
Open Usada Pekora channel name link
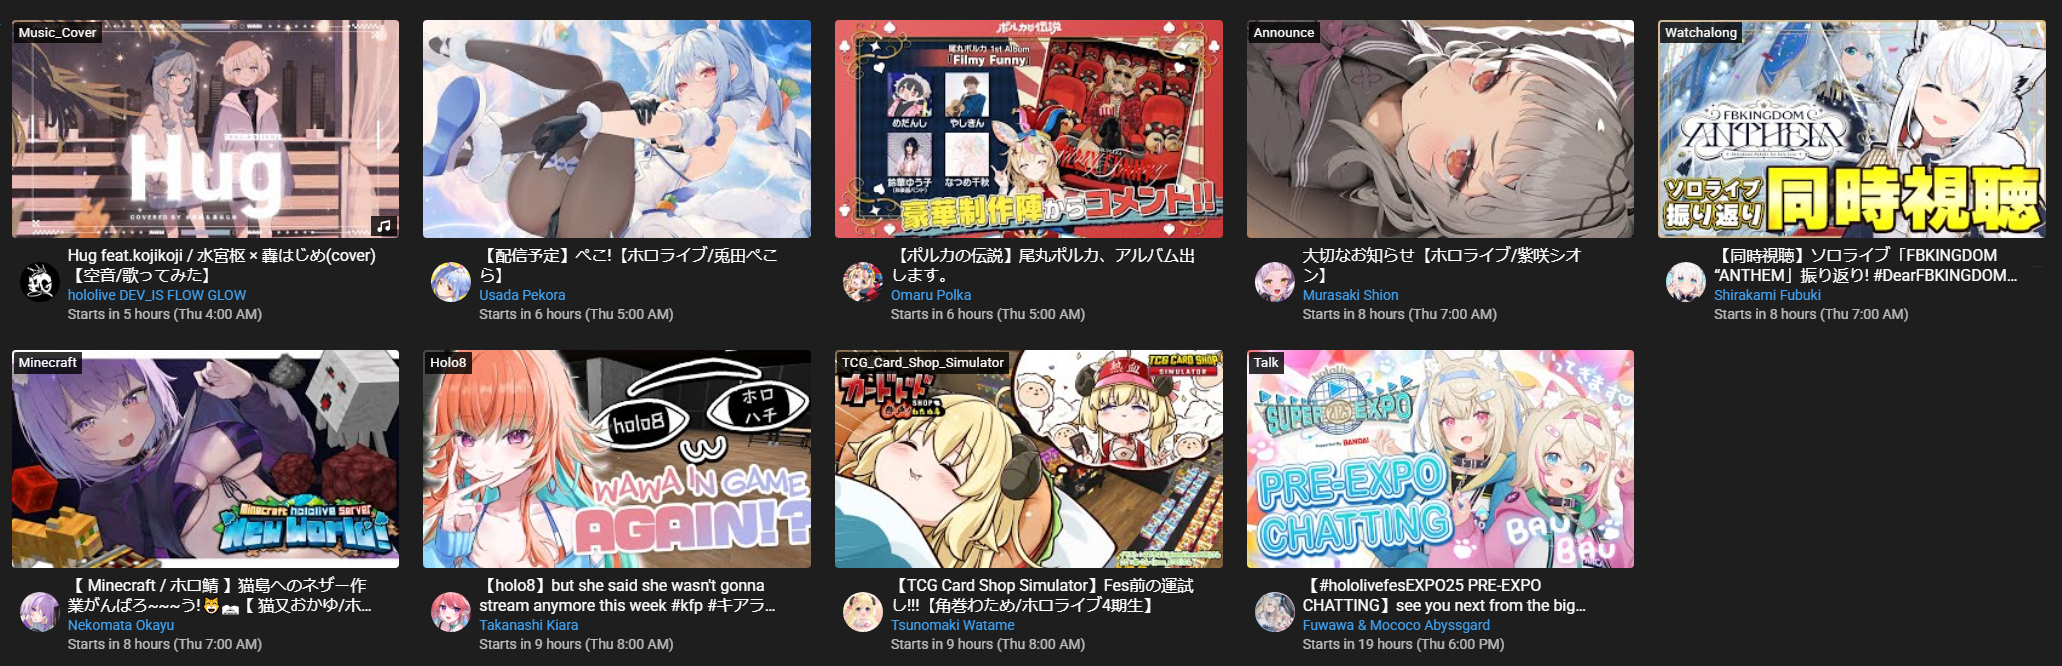tap(522, 295)
